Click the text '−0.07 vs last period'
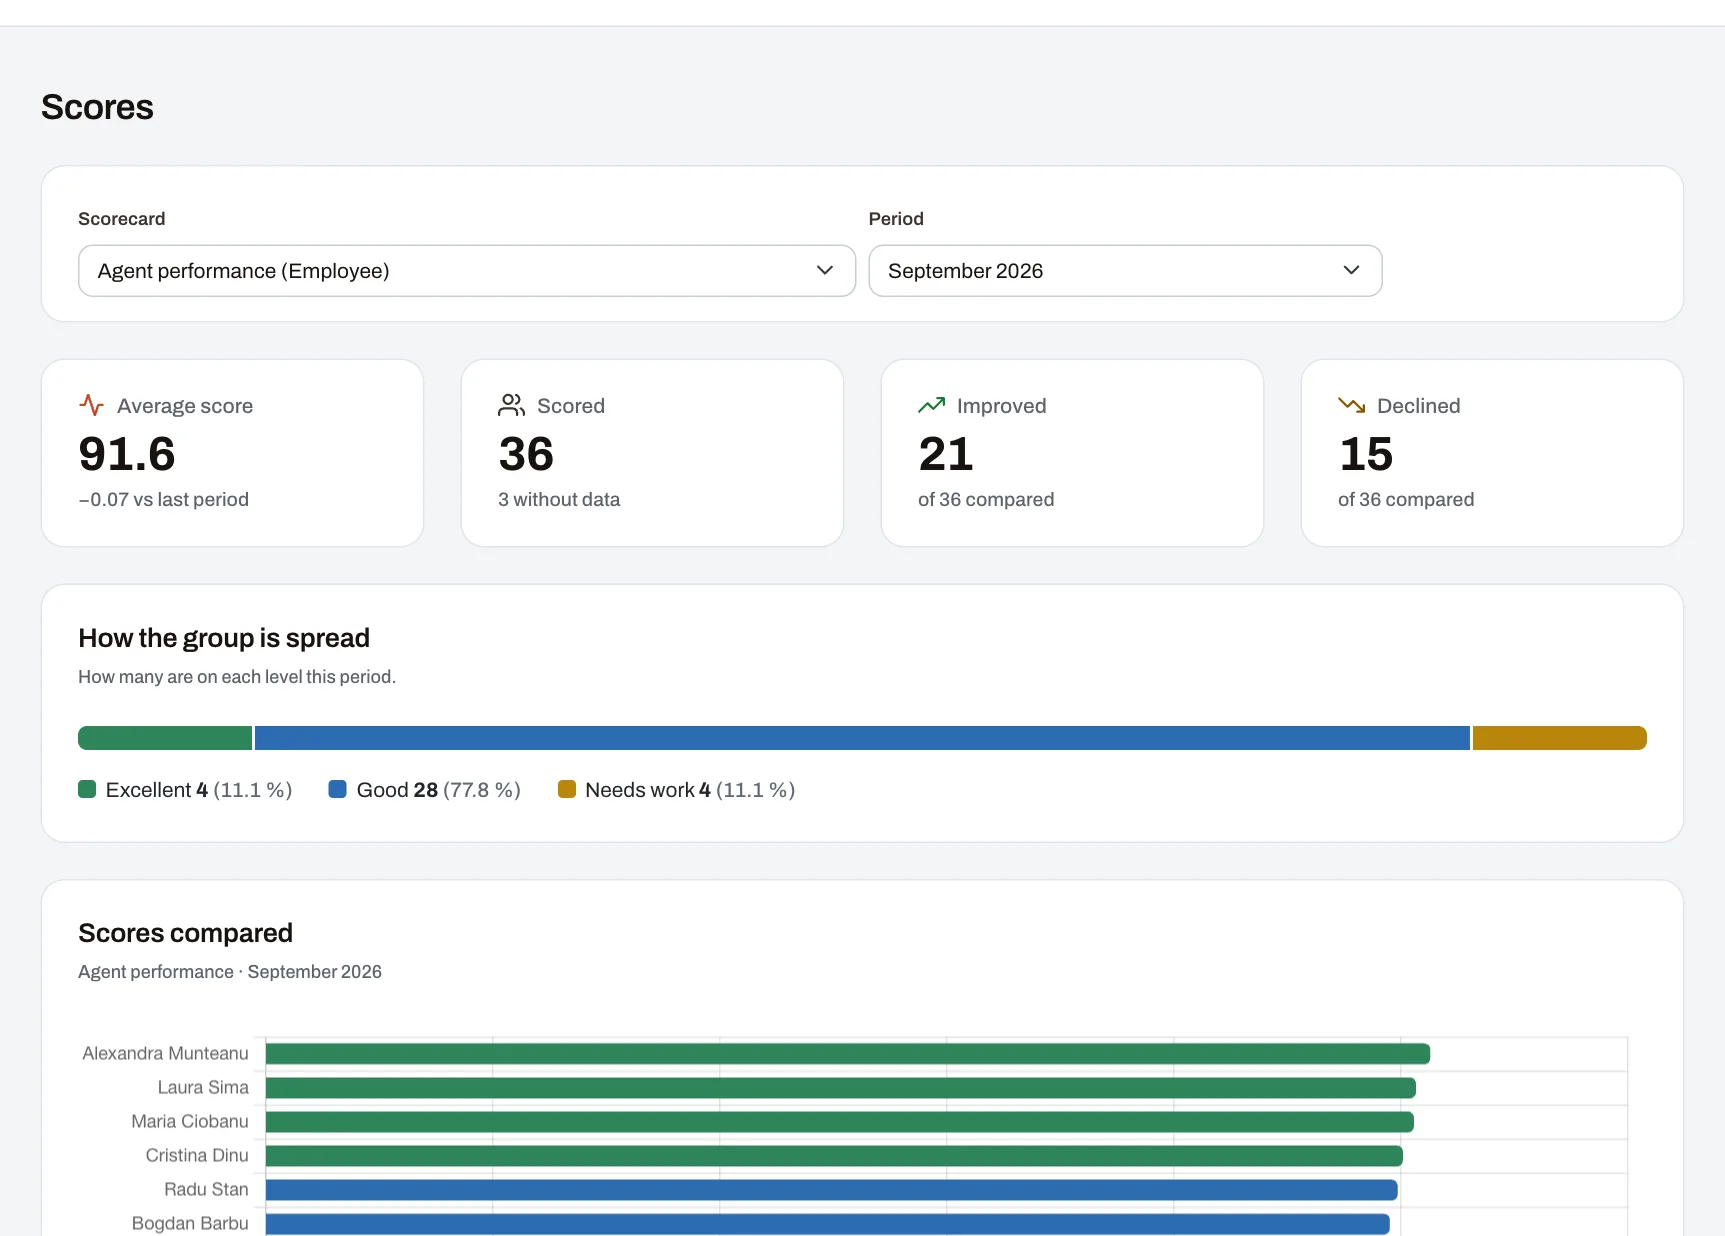1725x1236 pixels. click(x=164, y=499)
